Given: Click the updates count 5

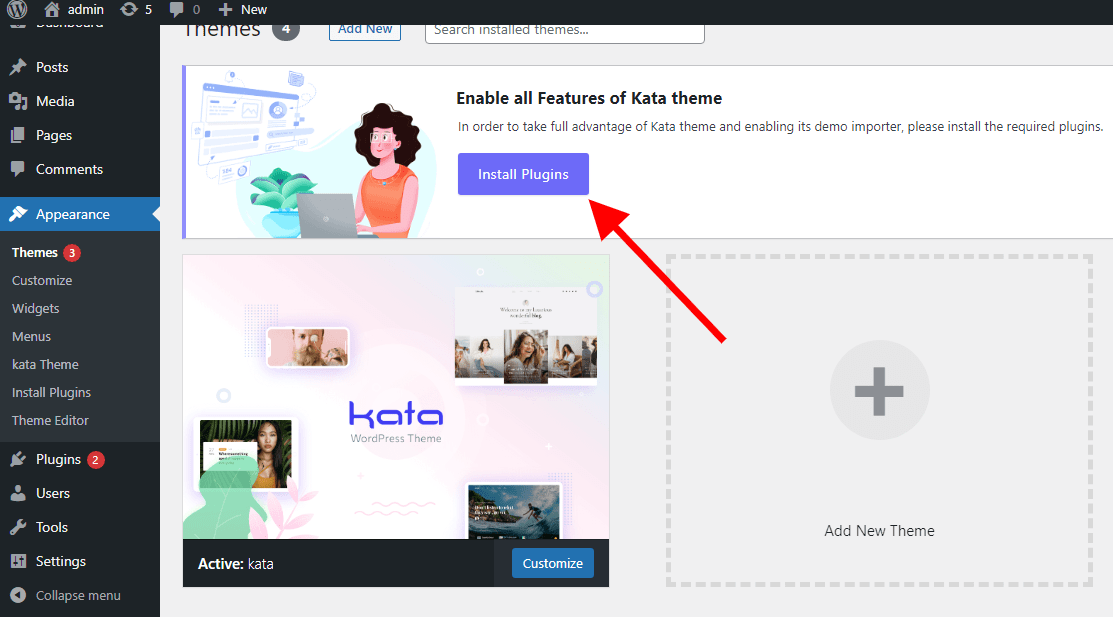Looking at the screenshot, I should (x=148, y=9).
